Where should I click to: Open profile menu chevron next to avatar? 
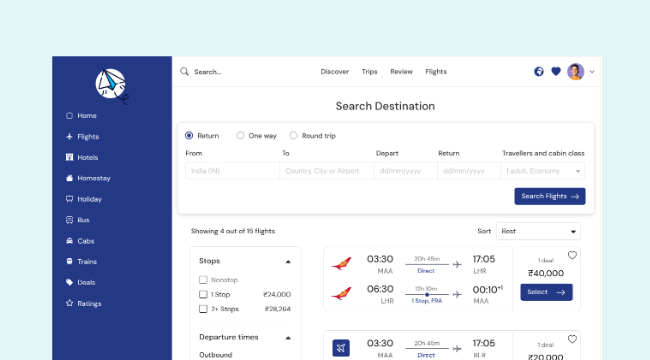coord(592,72)
